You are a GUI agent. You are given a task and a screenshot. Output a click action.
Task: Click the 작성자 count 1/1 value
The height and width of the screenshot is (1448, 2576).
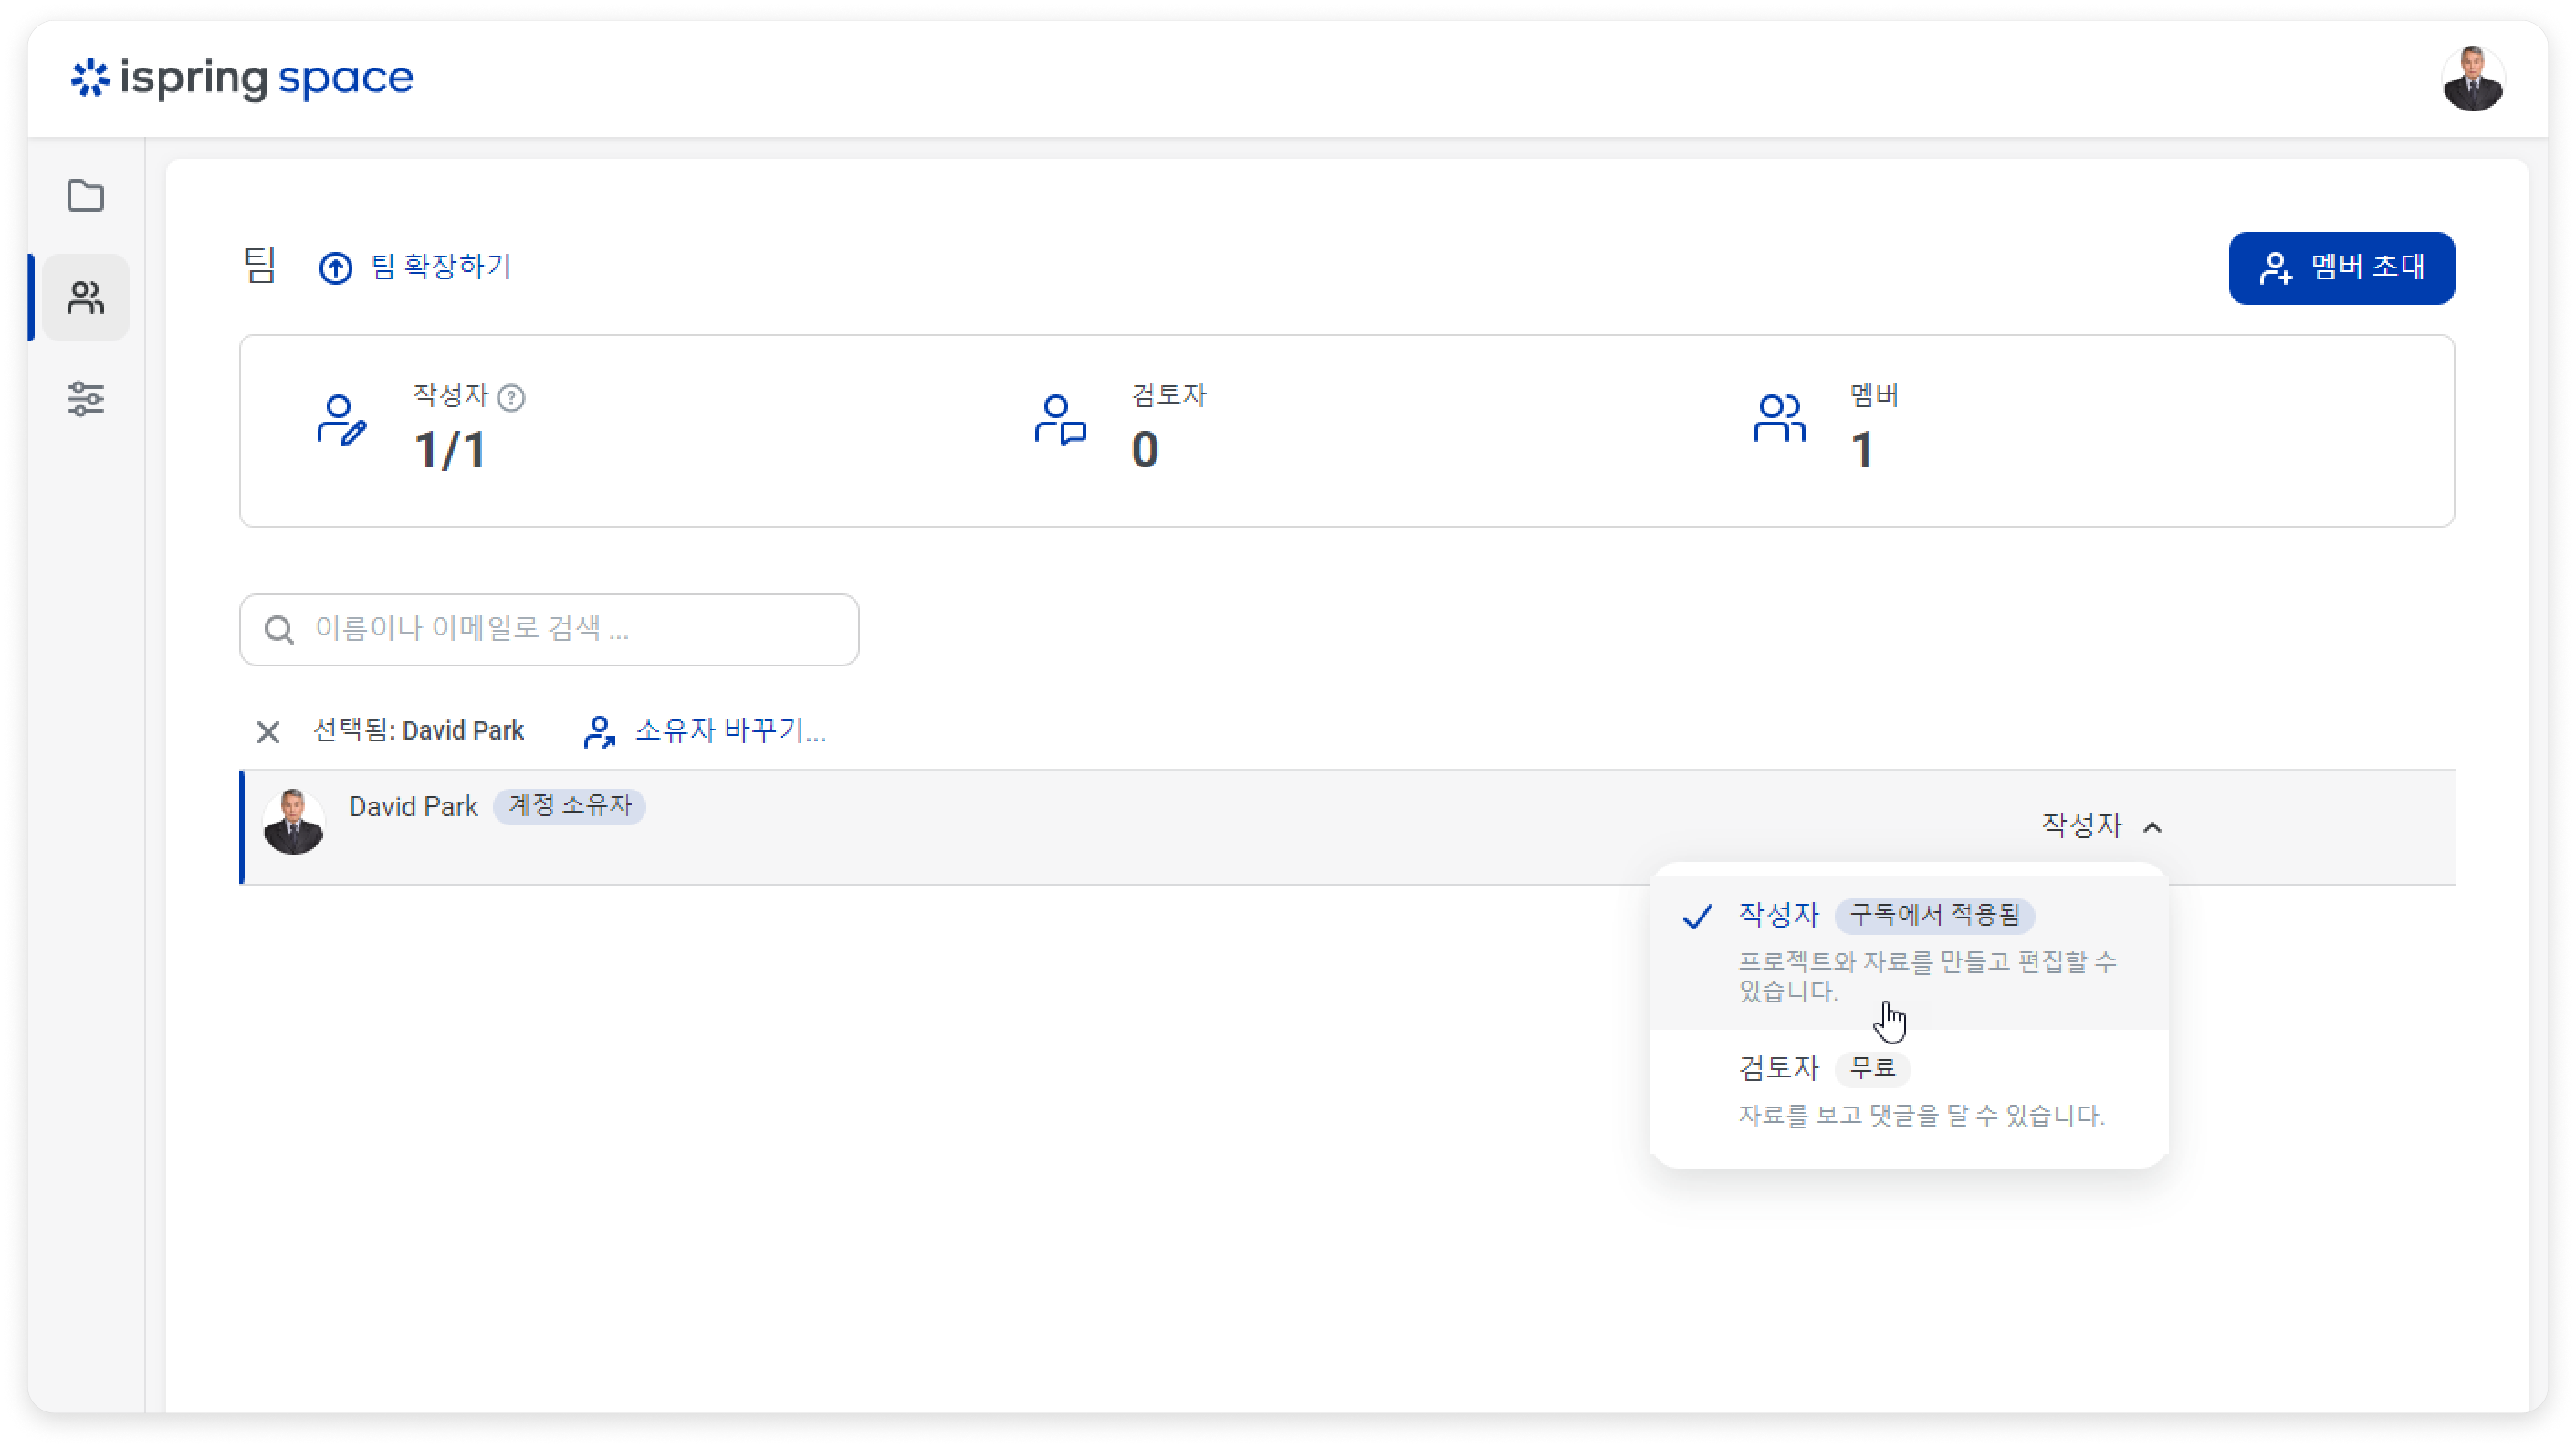tap(450, 450)
